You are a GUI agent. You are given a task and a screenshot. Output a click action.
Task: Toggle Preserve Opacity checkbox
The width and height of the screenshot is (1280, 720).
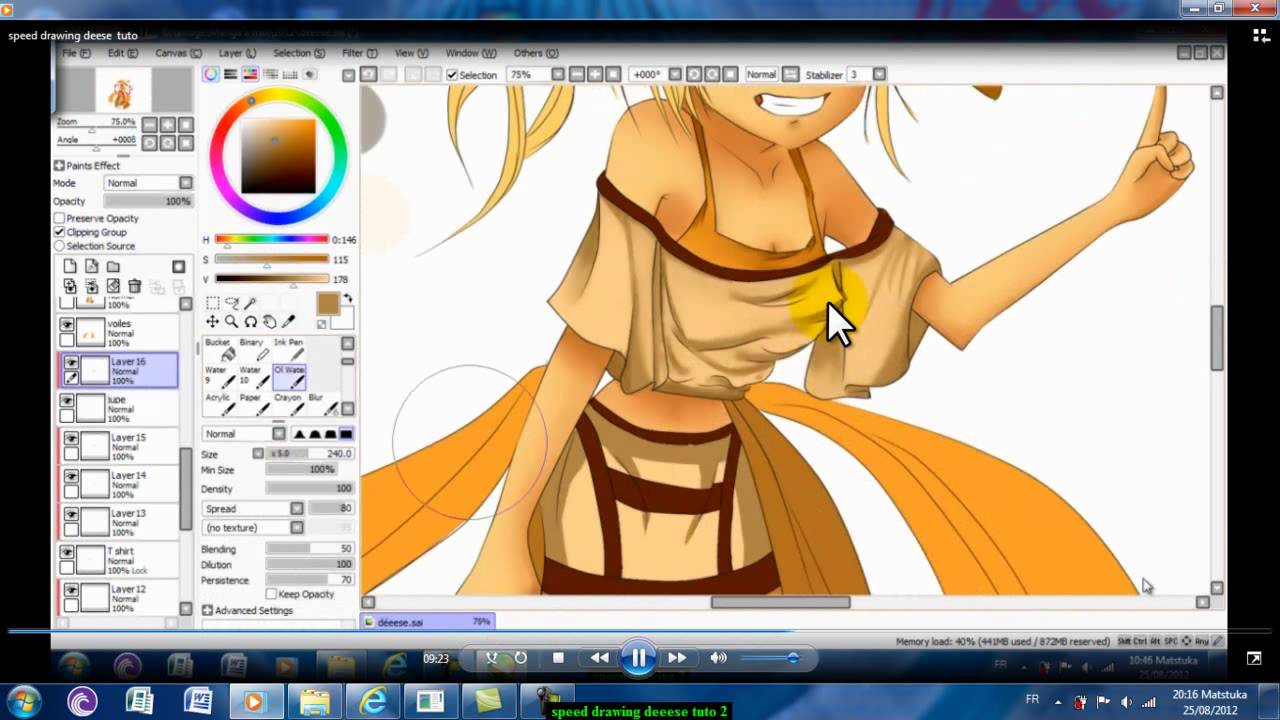point(60,218)
